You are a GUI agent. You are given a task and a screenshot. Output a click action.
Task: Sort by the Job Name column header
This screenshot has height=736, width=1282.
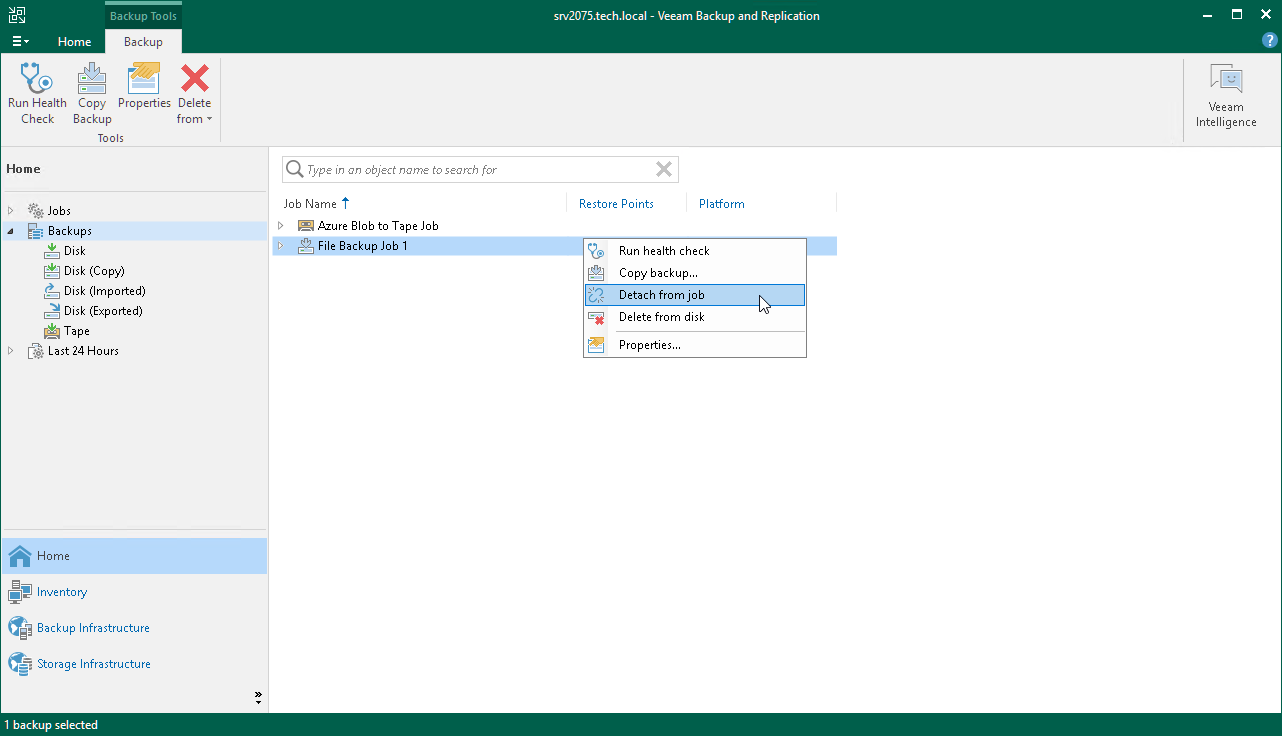(x=310, y=203)
